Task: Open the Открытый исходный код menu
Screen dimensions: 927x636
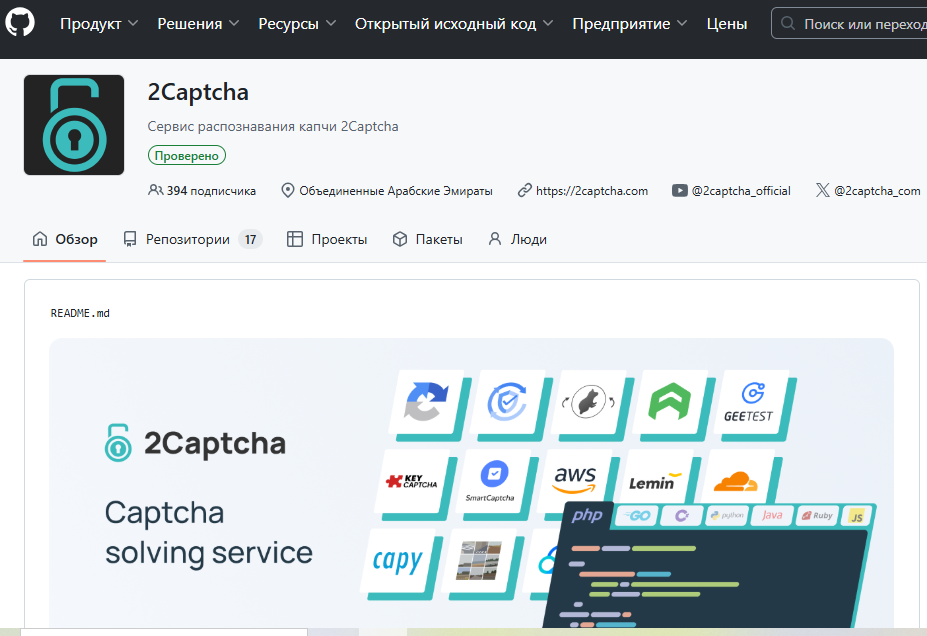Action: click(445, 23)
